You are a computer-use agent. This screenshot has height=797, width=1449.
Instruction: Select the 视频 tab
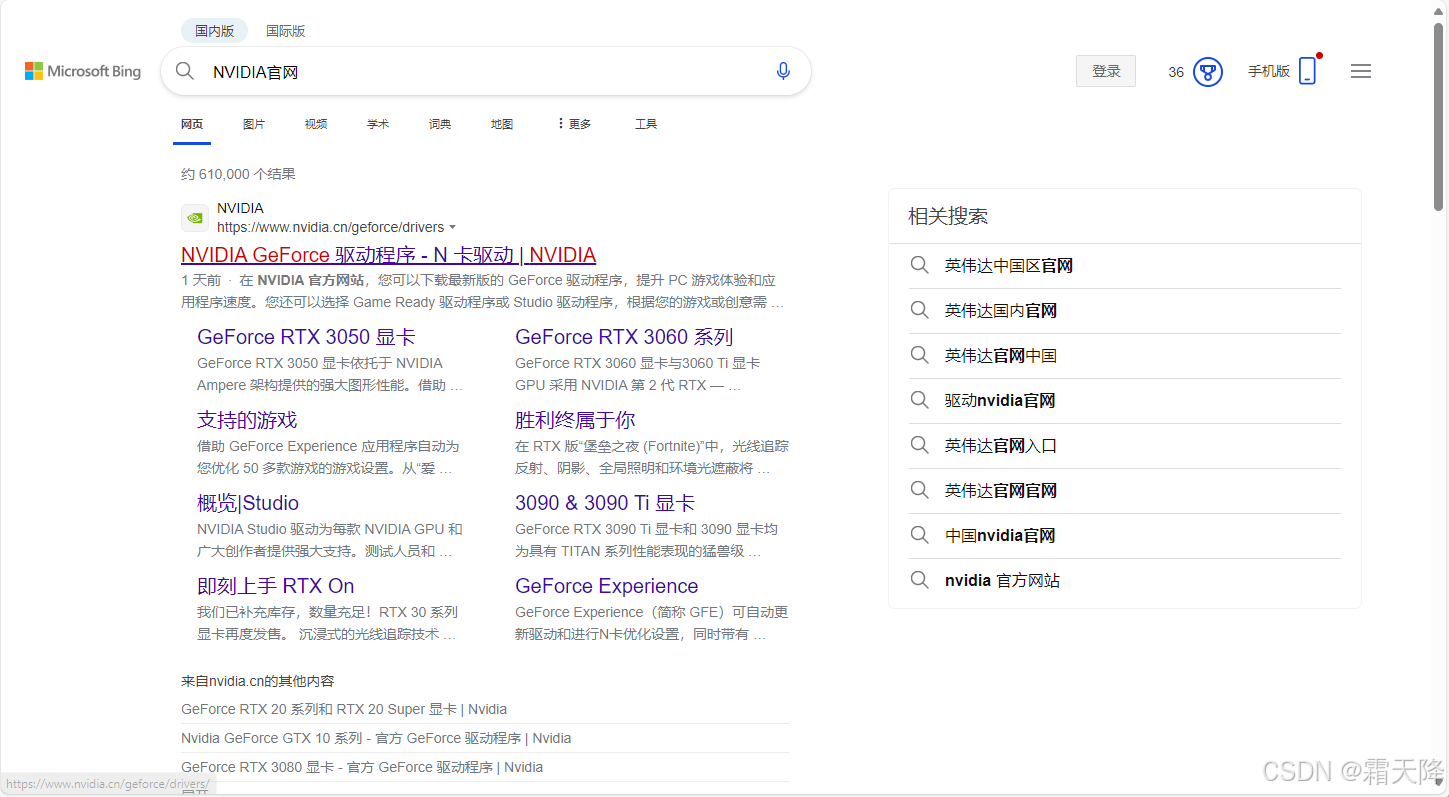(x=316, y=124)
